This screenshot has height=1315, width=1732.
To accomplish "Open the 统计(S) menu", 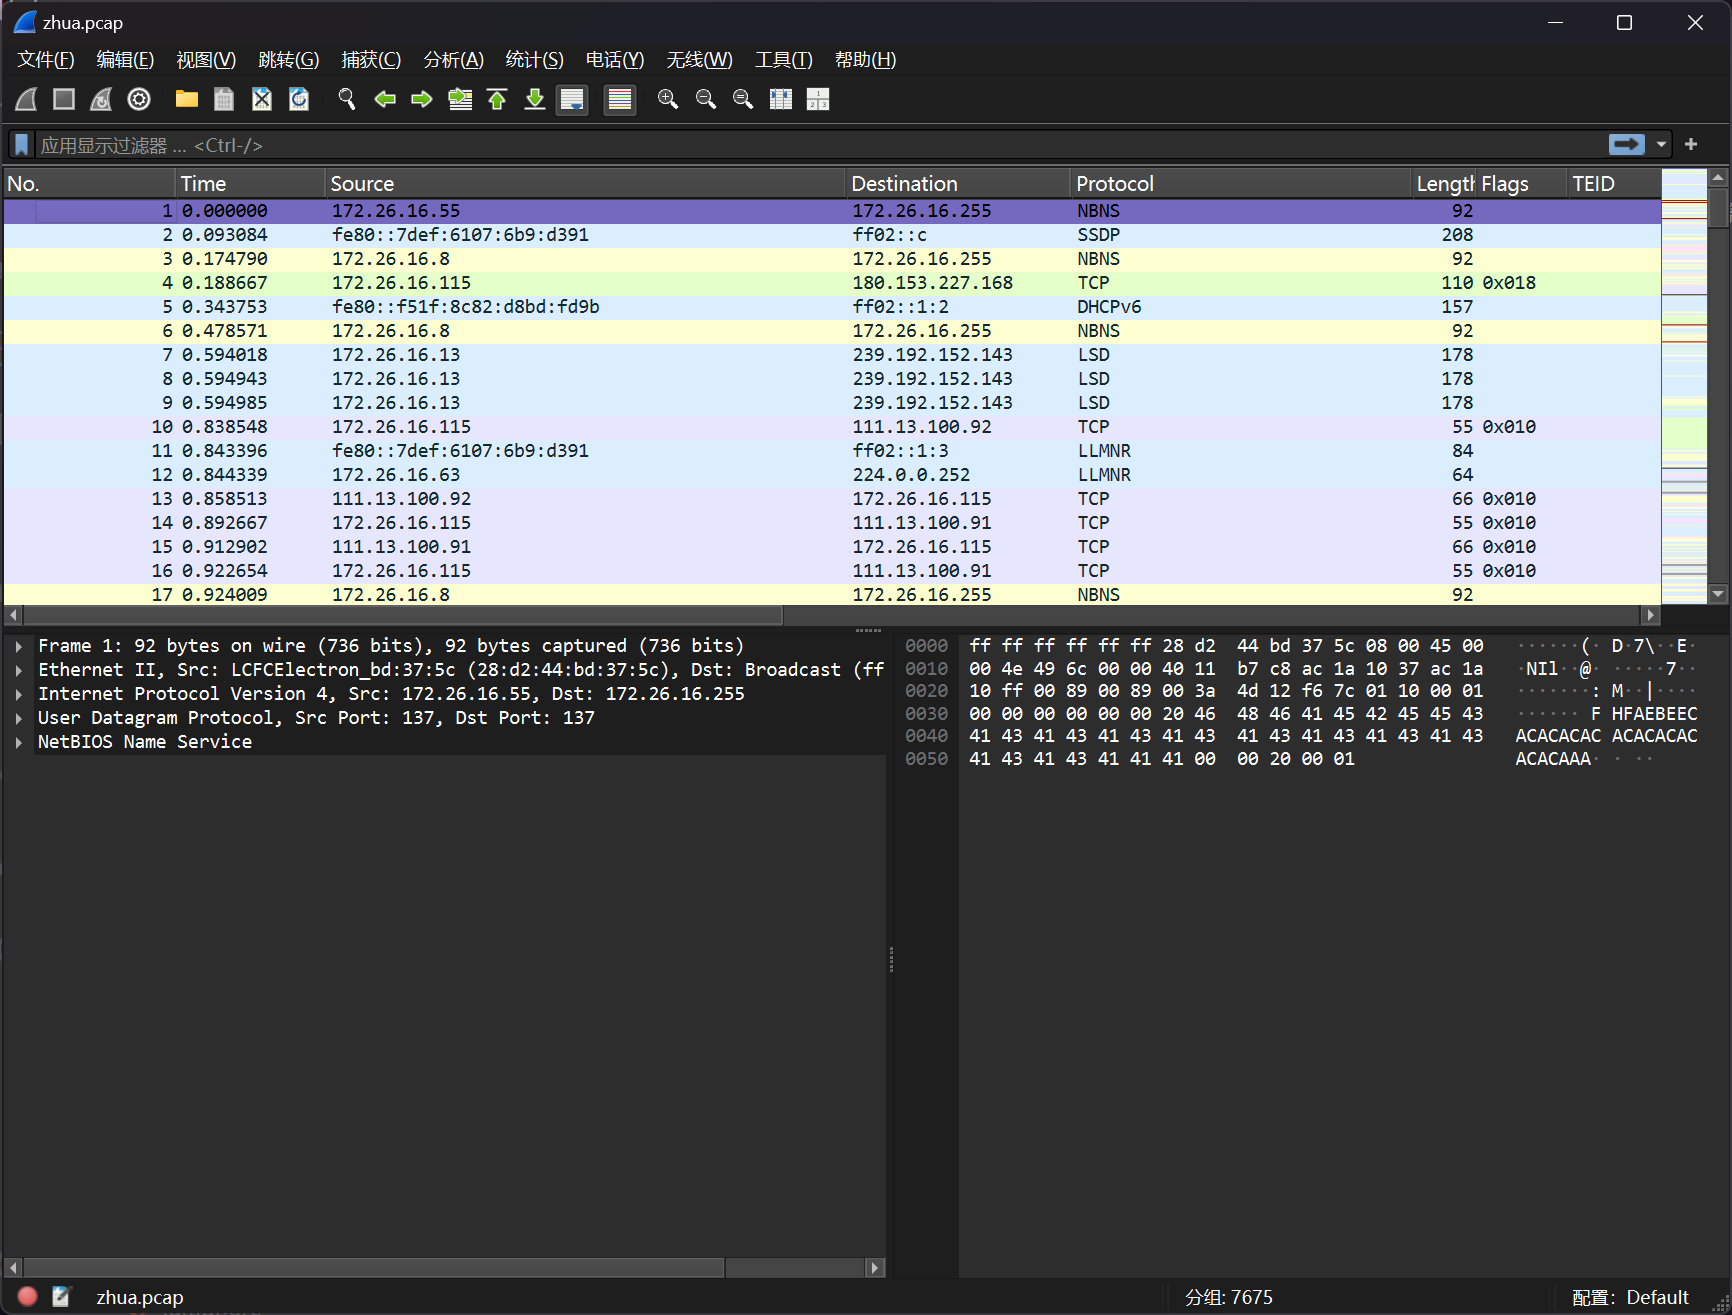I will [x=535, y=60].
